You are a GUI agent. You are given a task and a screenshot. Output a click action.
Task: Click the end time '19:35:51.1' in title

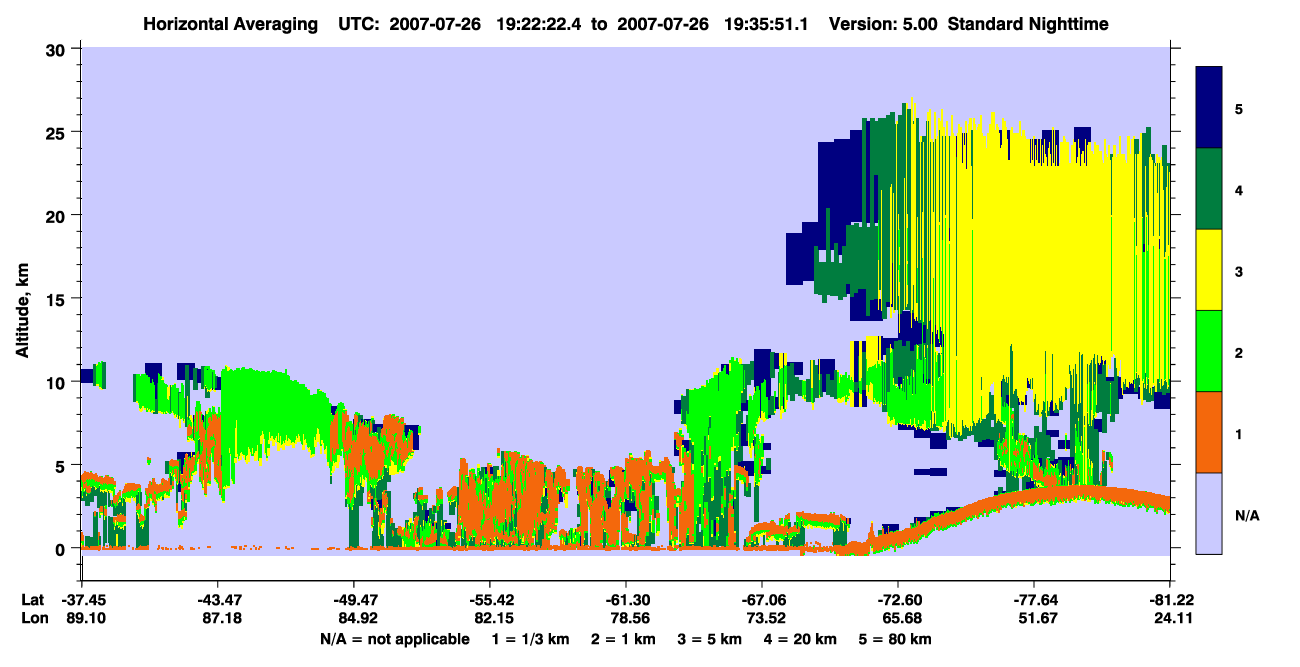765,23
